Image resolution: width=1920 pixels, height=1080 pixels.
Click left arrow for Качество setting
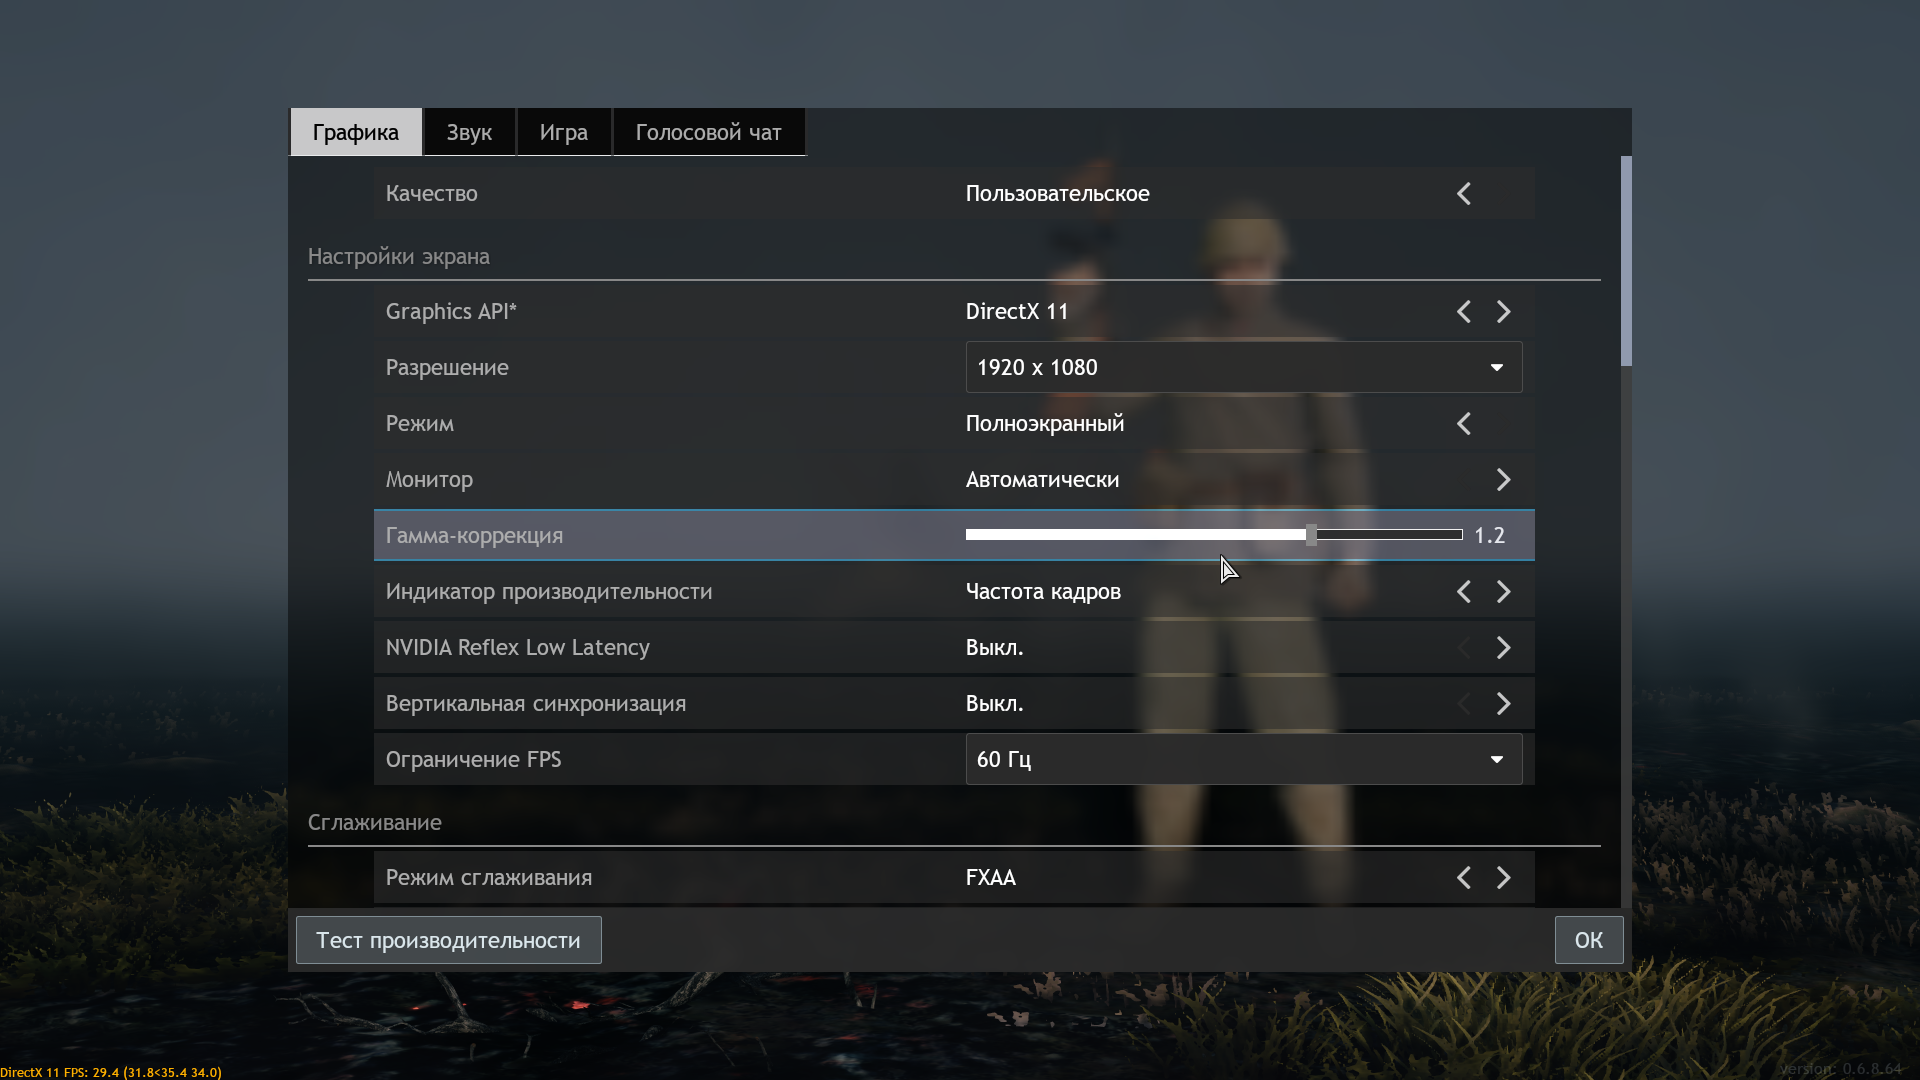click(1464, 194)
